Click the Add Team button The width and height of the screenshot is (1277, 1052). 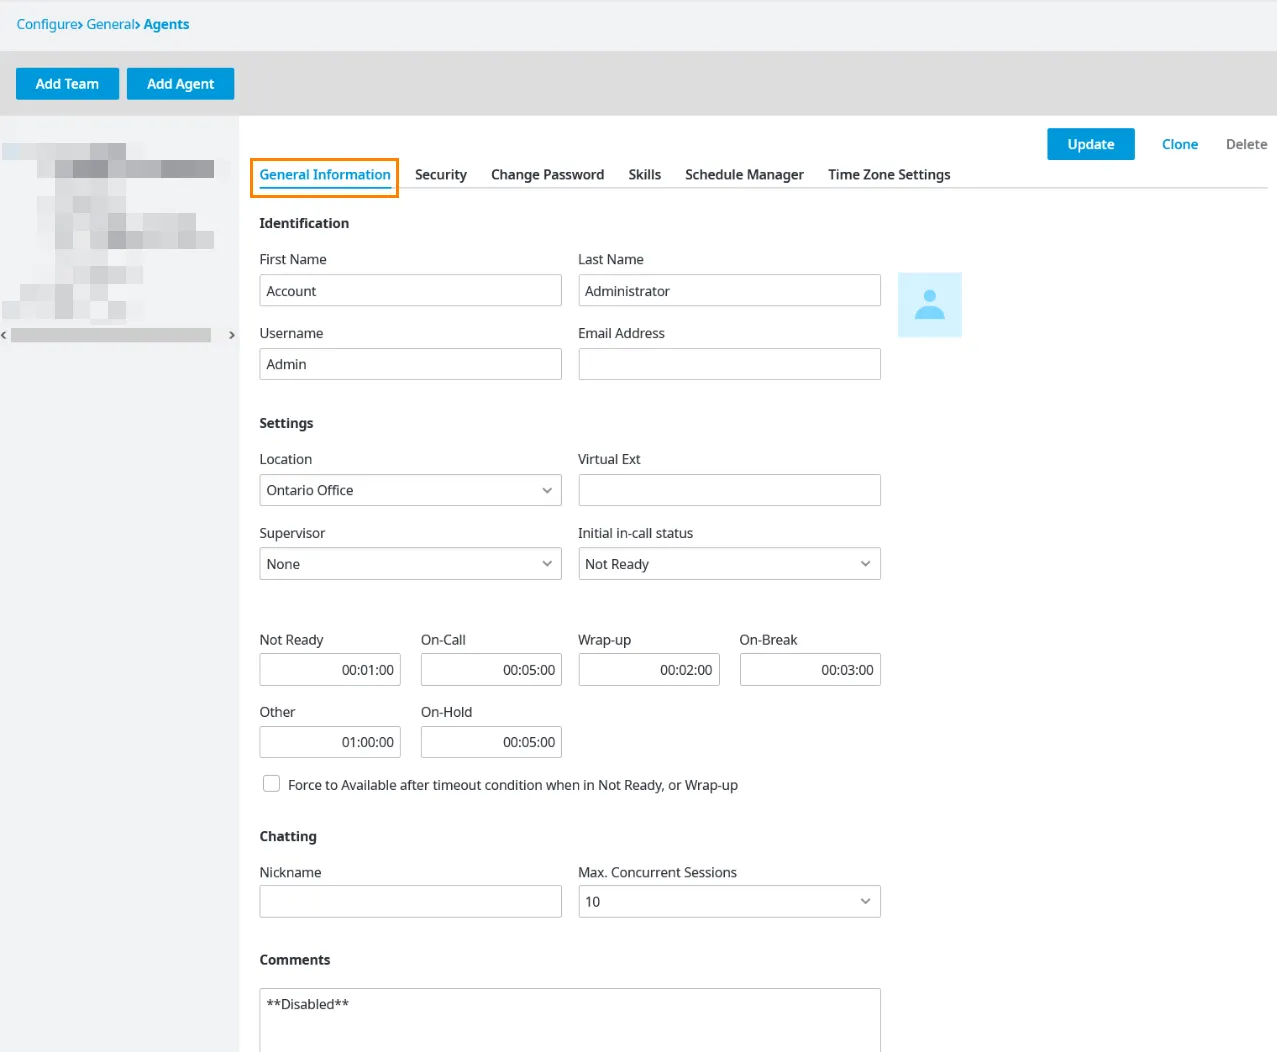coord(67,84)
